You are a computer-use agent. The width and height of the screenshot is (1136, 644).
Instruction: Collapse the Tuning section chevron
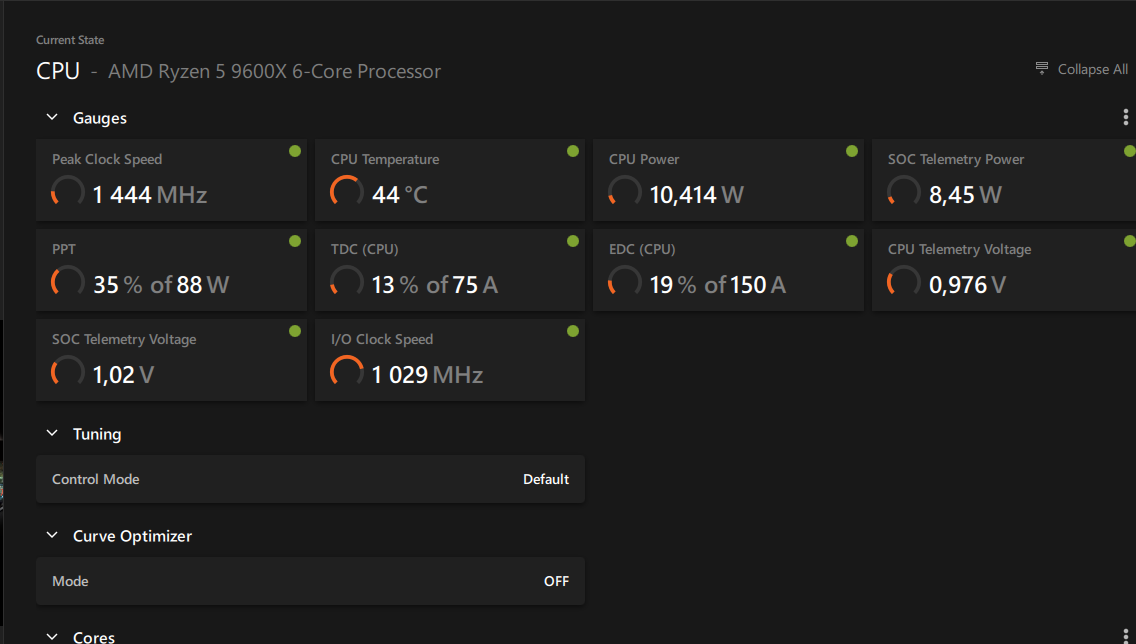click(52, 434)
